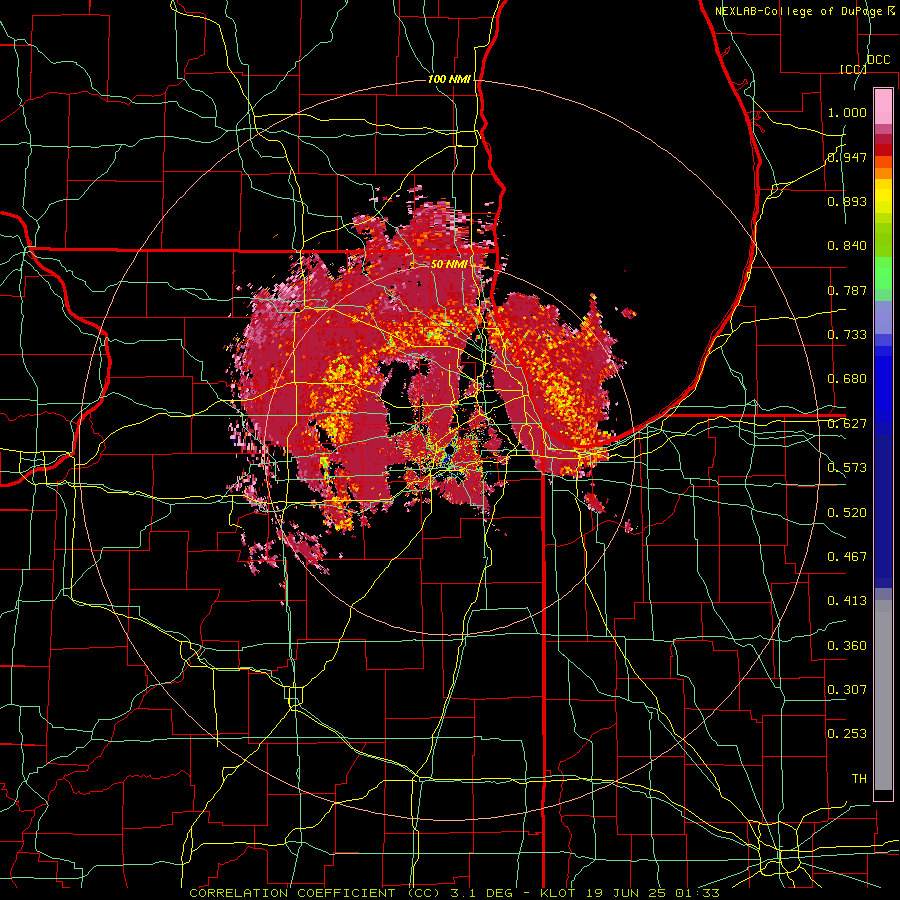Select the 0.520 scale value
The image size is (900, 900).
coord(847,513)
